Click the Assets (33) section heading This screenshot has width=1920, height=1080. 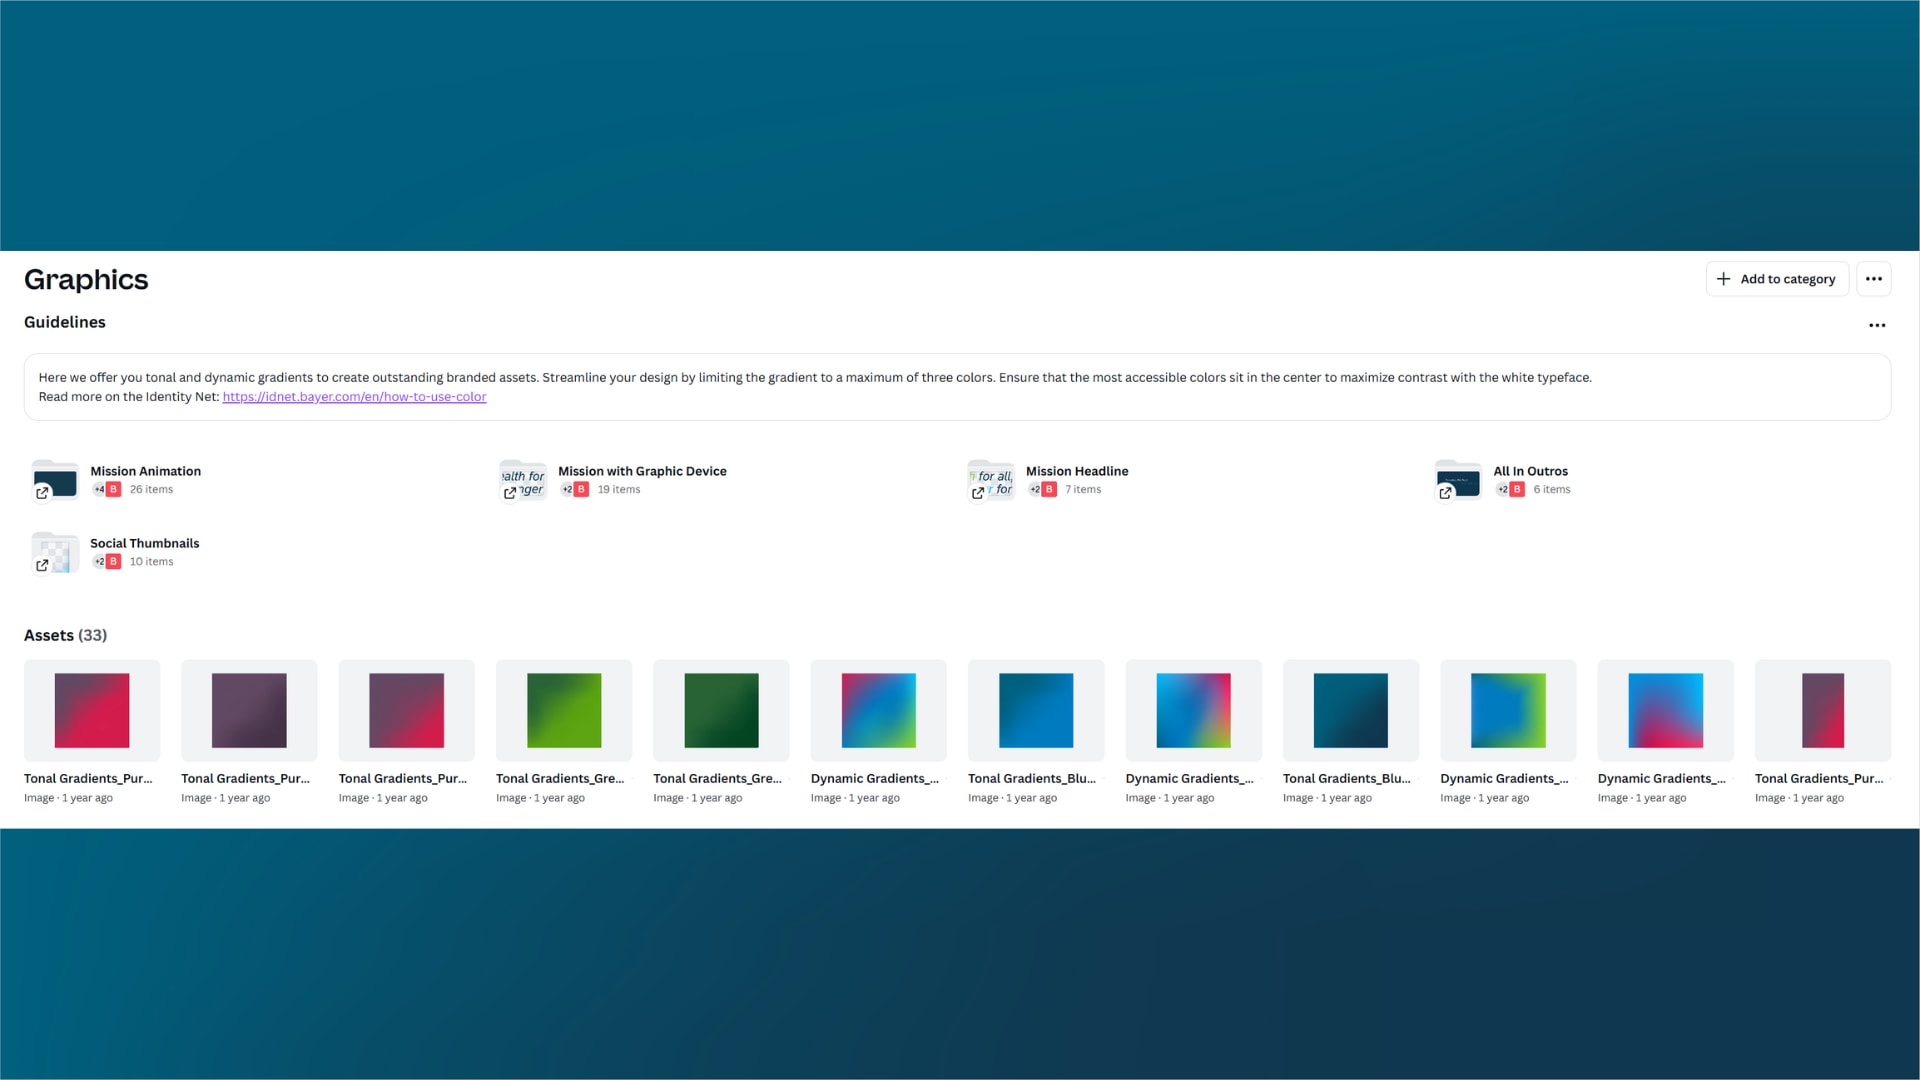[65, 635]
